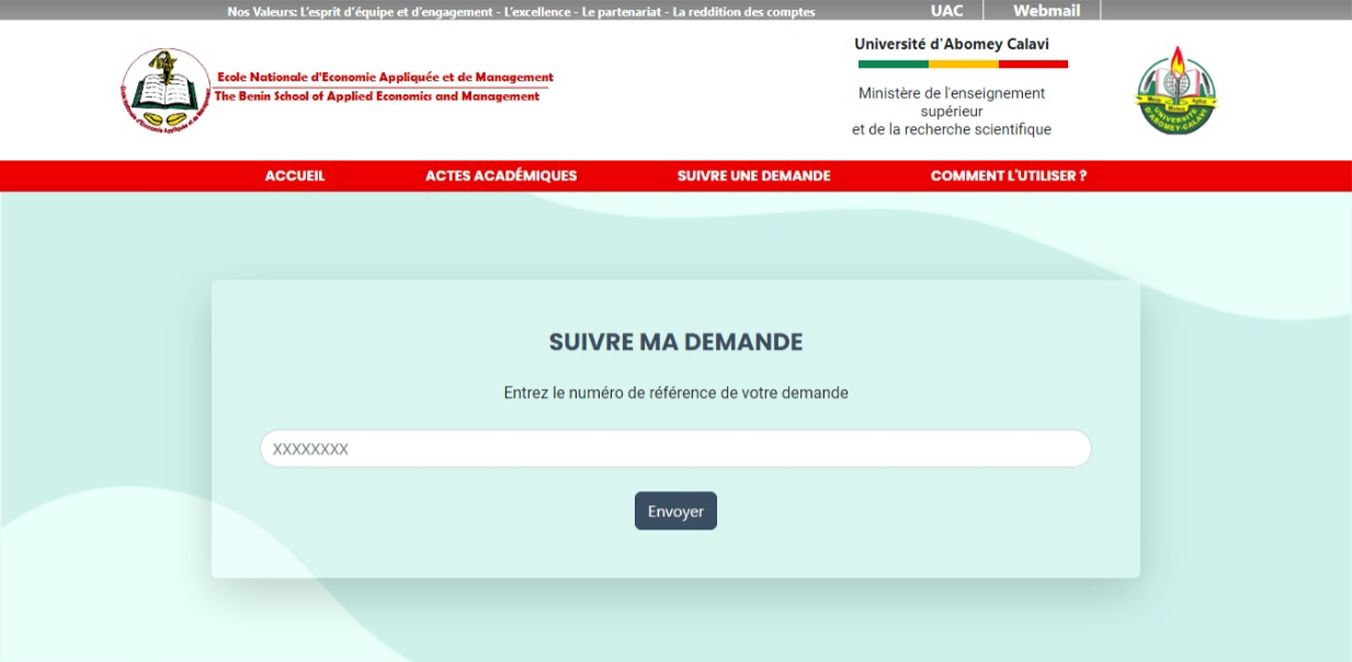Click the Université d'Abomey Calavi heading
1352x662 pixels.
pos(951,44)
